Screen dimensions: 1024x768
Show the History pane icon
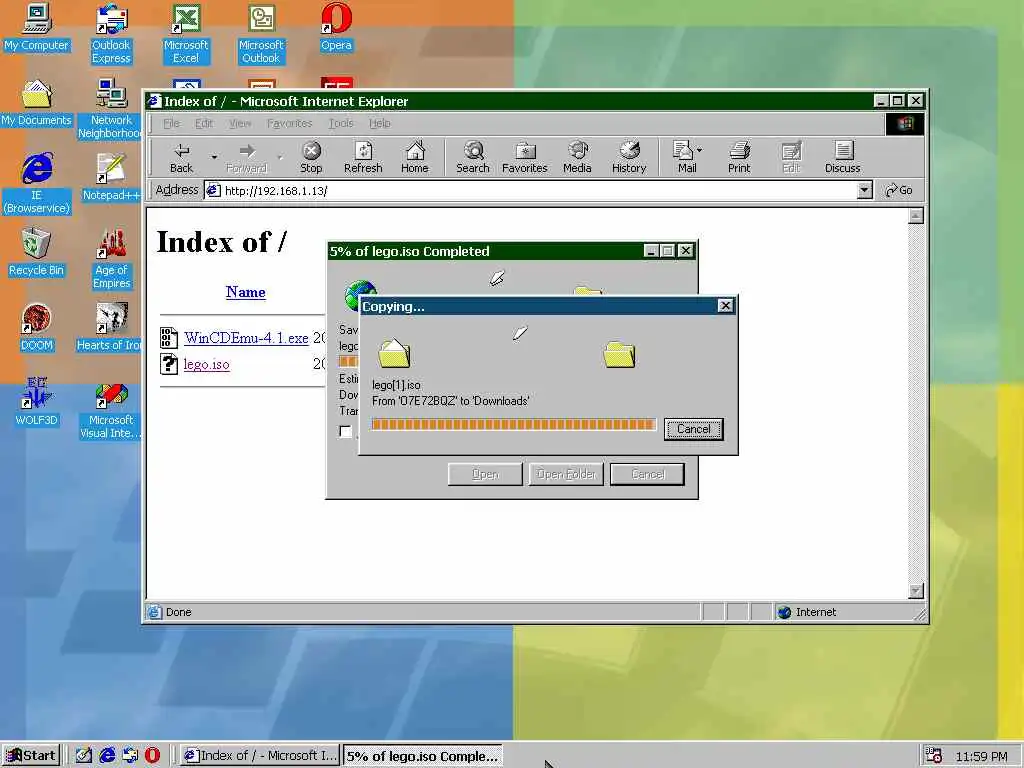pyautogui.click(x=629, y=157)
